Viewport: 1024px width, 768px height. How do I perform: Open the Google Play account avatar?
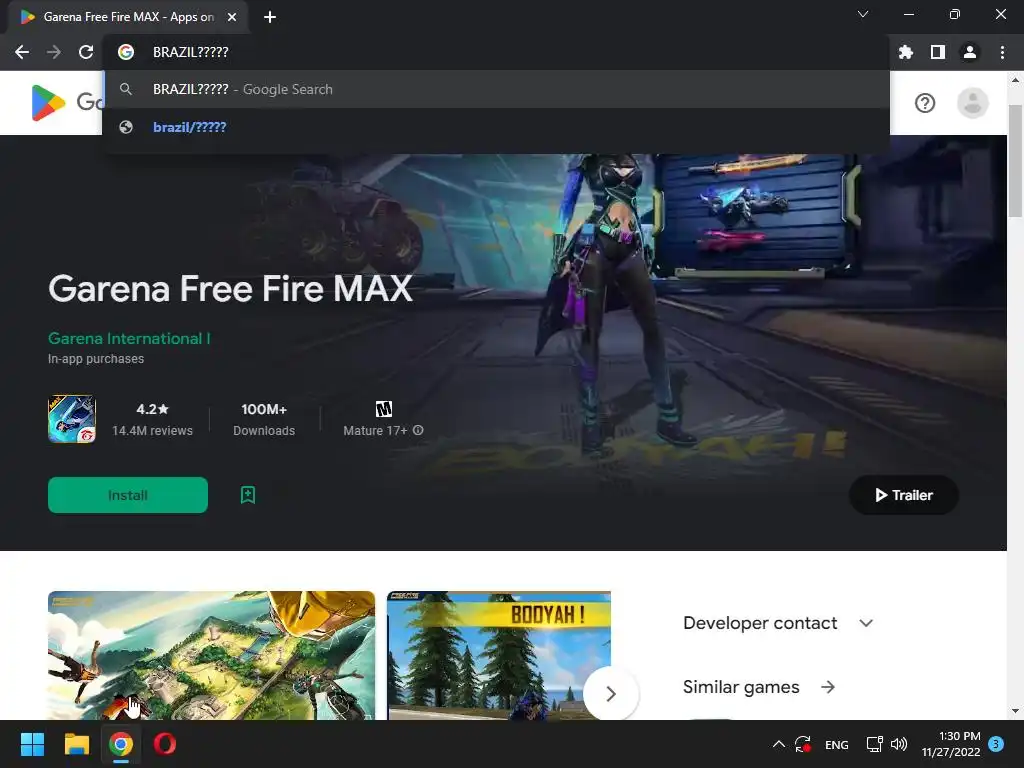coord(972,103)
